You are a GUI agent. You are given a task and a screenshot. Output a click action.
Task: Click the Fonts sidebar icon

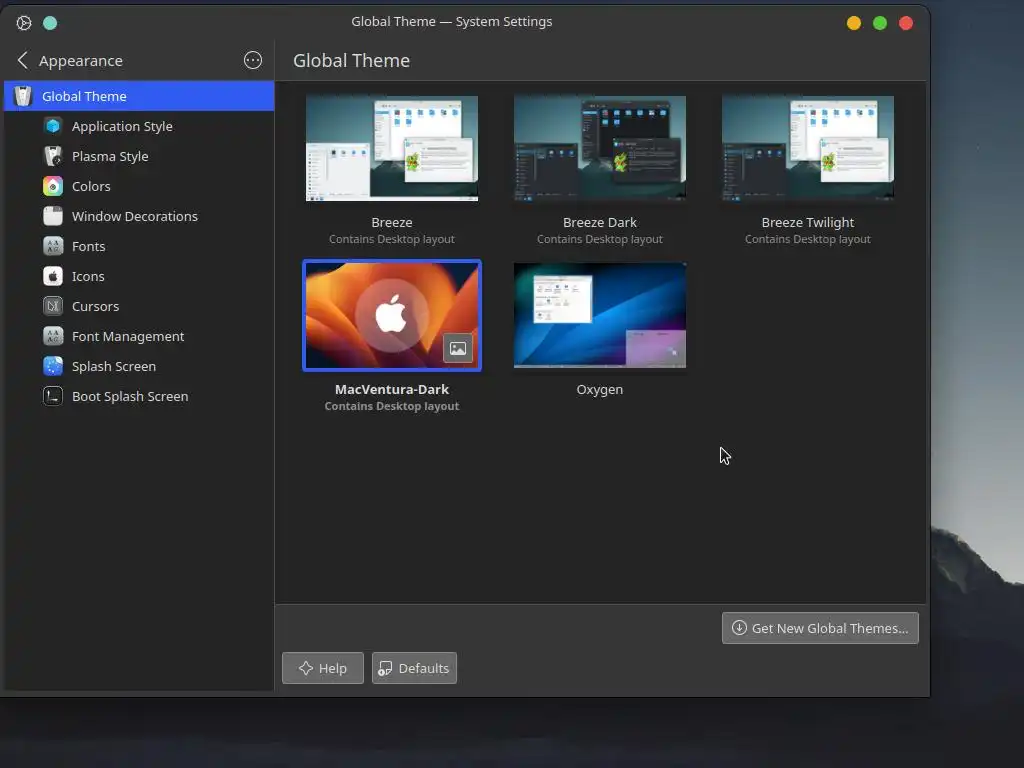53,246
